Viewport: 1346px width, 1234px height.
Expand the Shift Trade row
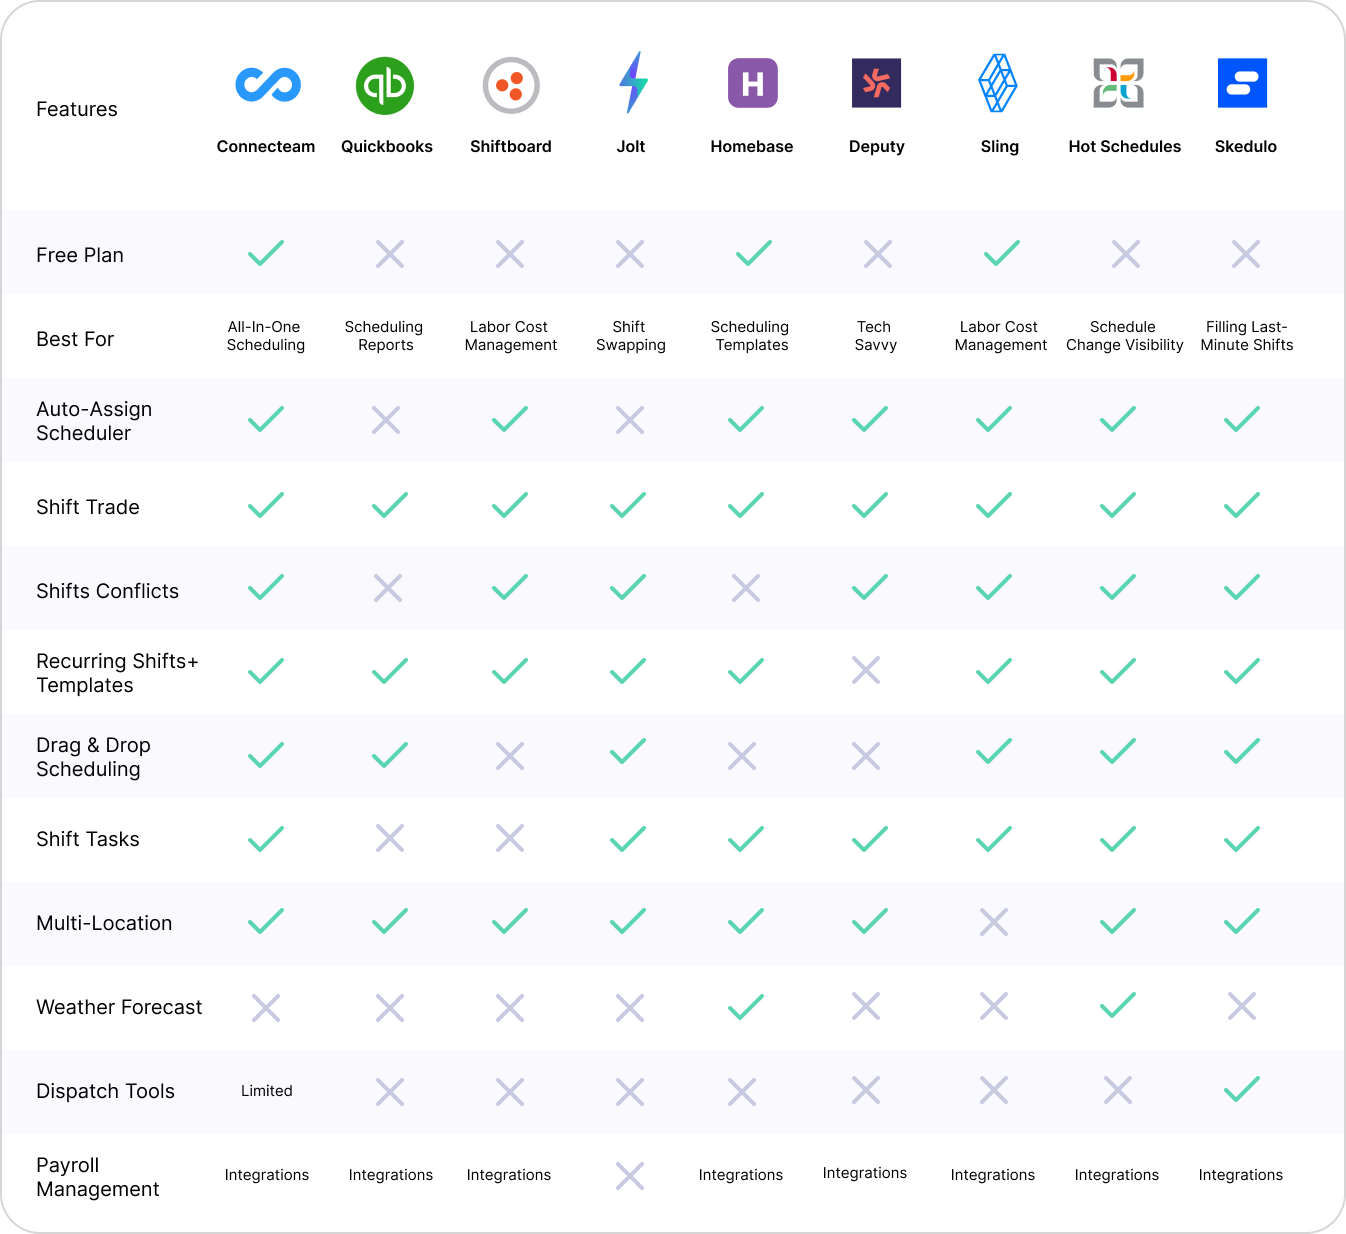[x=88, y=507]
